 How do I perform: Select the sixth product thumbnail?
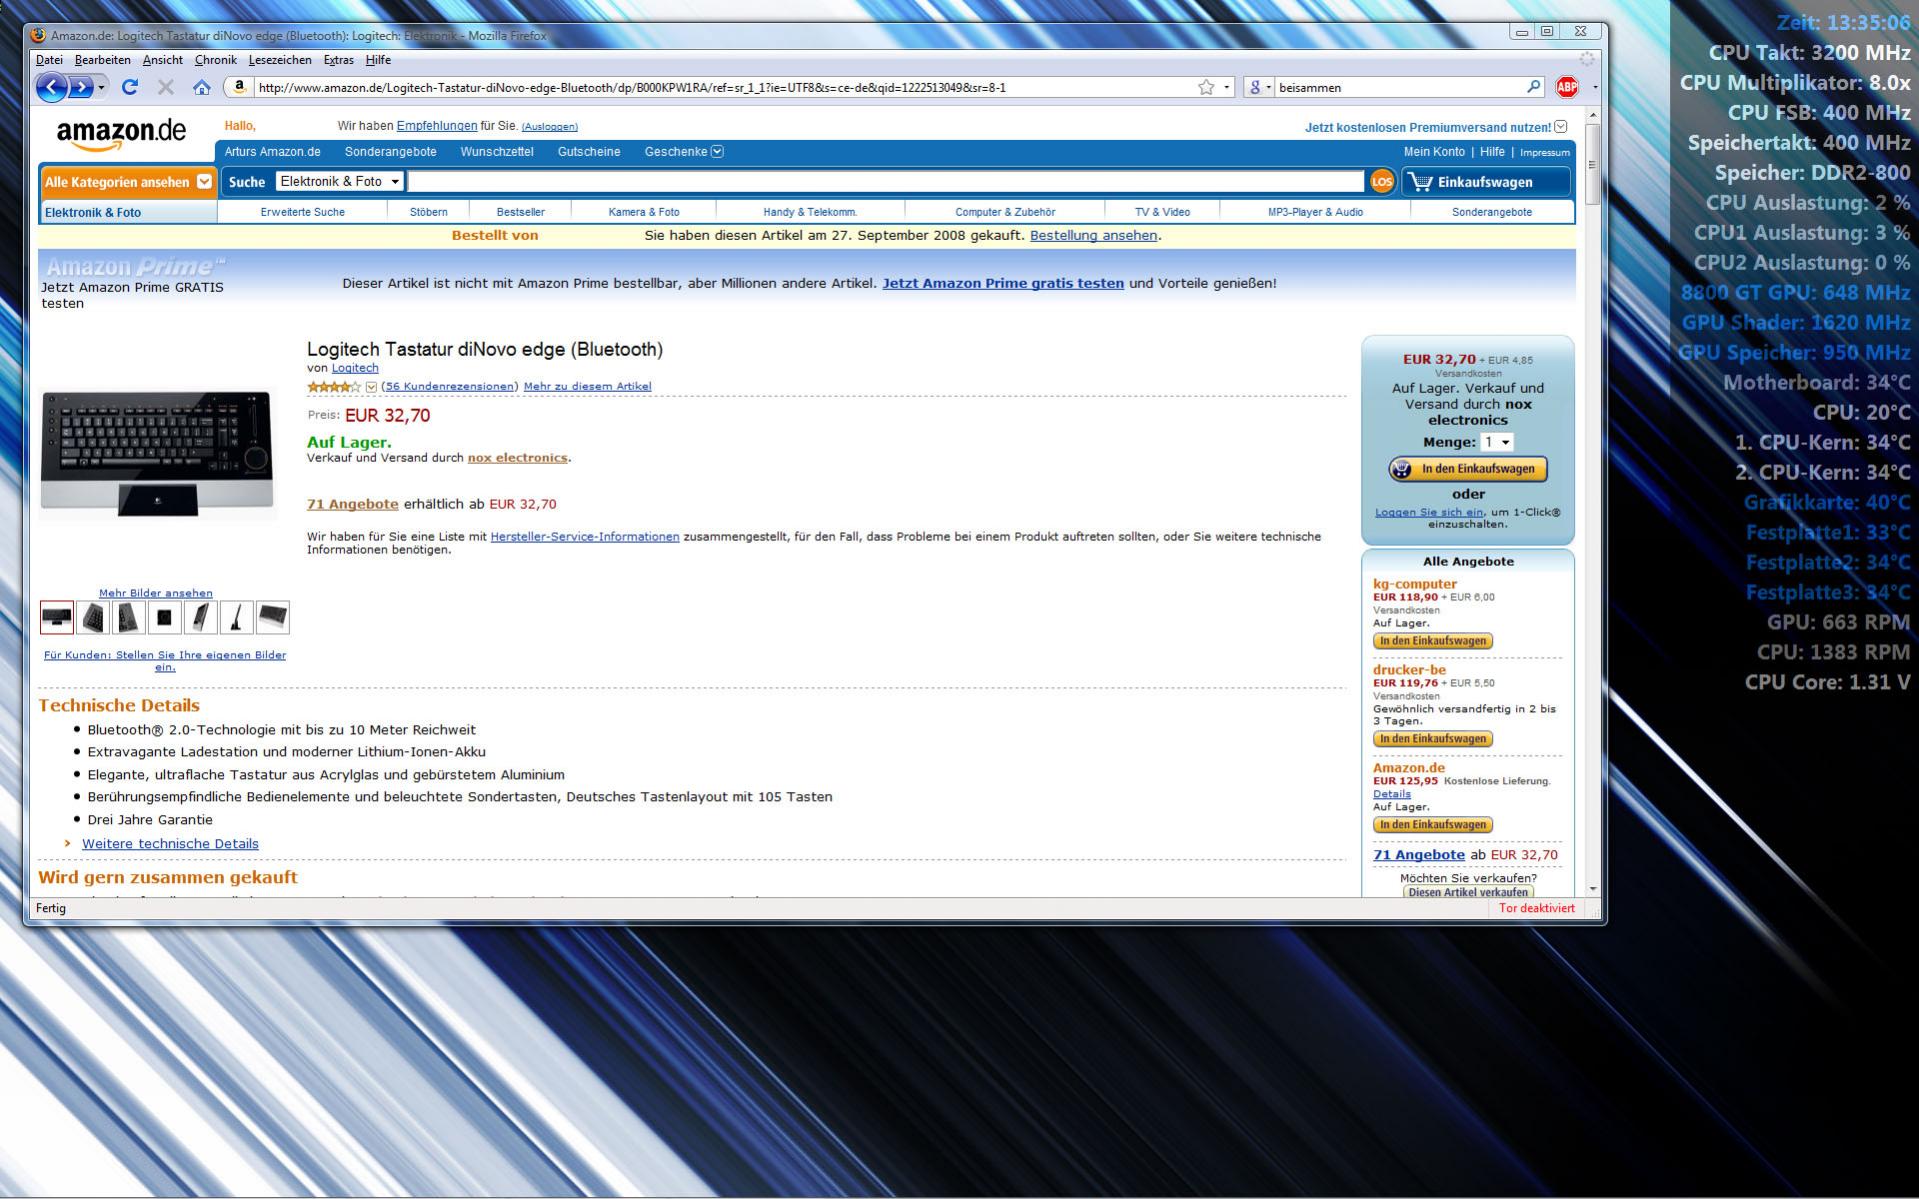(x=237, y=617)
